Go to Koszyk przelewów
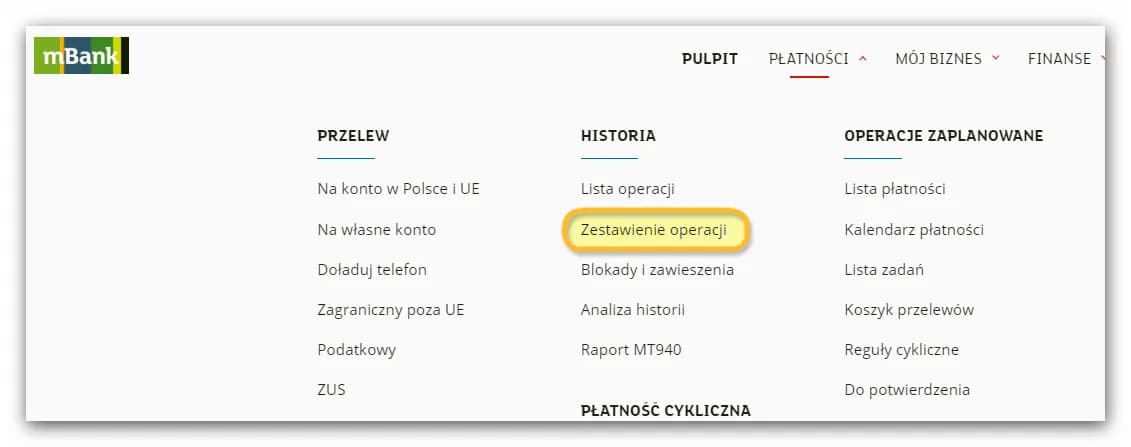Viewport: 1131px width, 447px height. (x=909, y=310)
